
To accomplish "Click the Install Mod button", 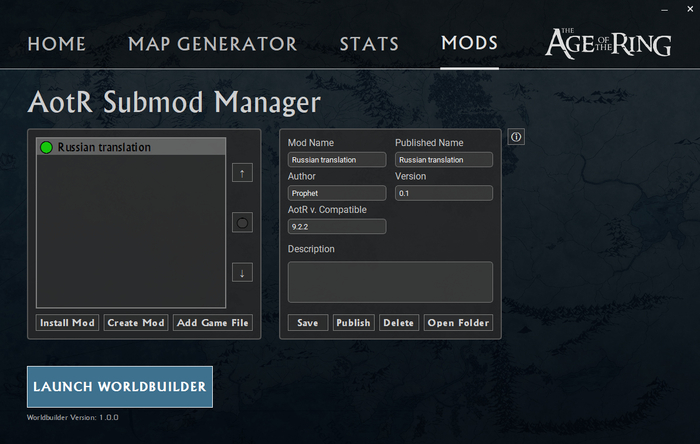I will pyautogui.click(x=67, y=323).
